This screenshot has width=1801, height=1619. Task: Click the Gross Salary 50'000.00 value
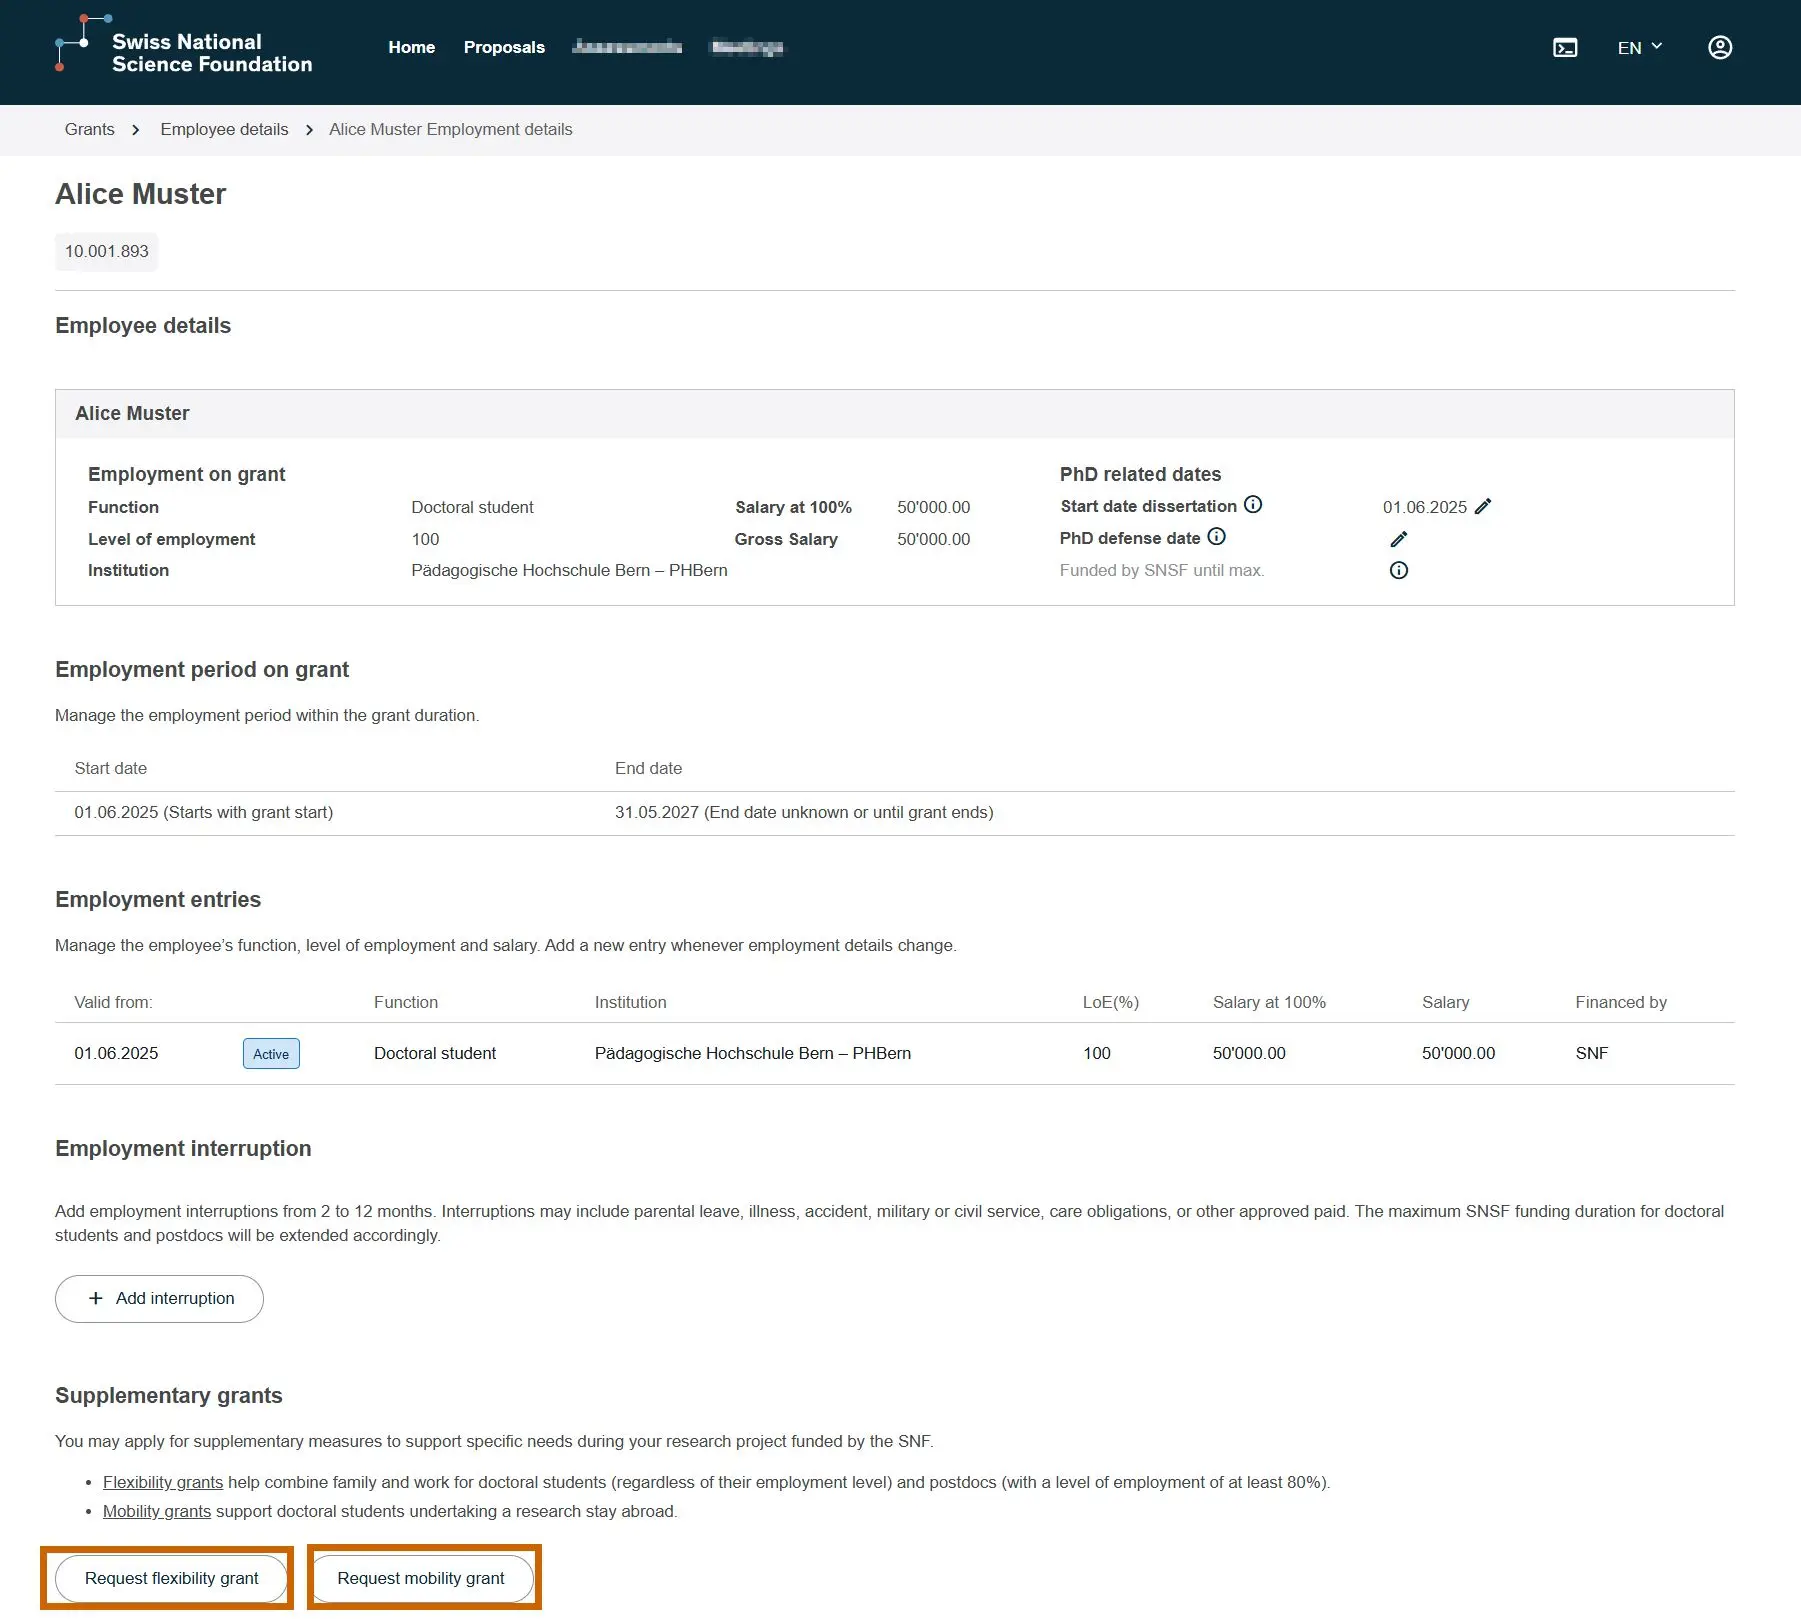934,540
